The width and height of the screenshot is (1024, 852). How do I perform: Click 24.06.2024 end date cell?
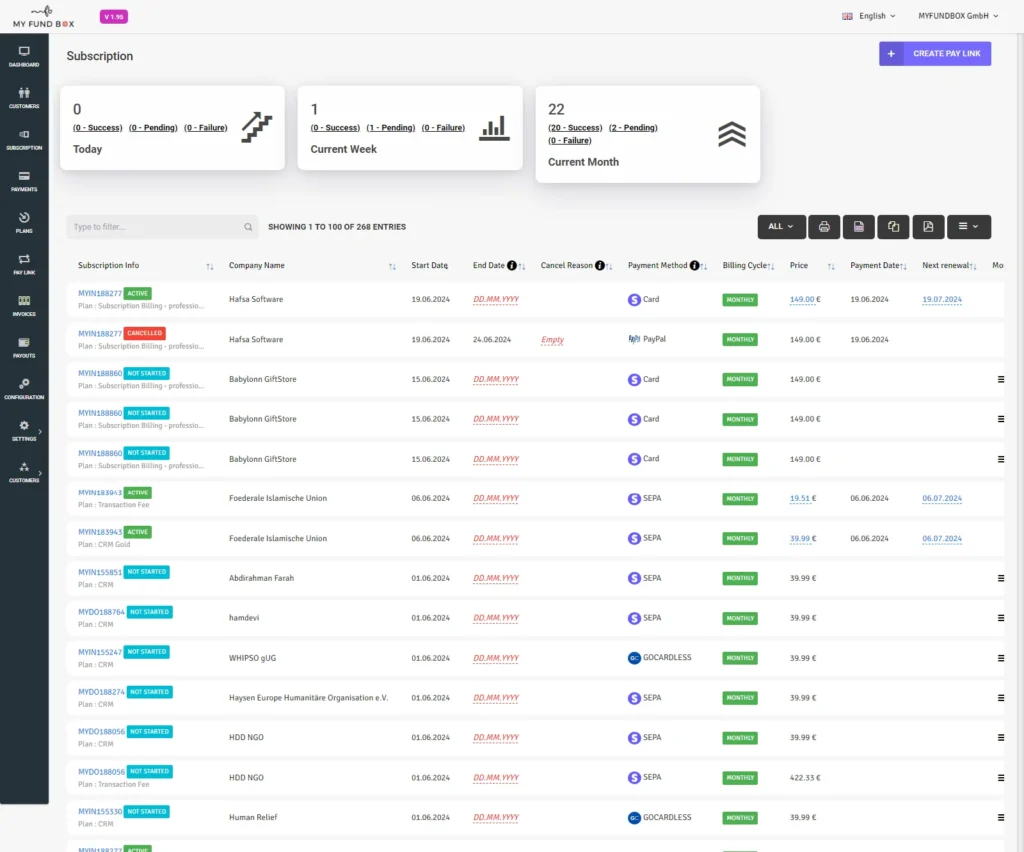pyautogui.click(x=492, y=339)
